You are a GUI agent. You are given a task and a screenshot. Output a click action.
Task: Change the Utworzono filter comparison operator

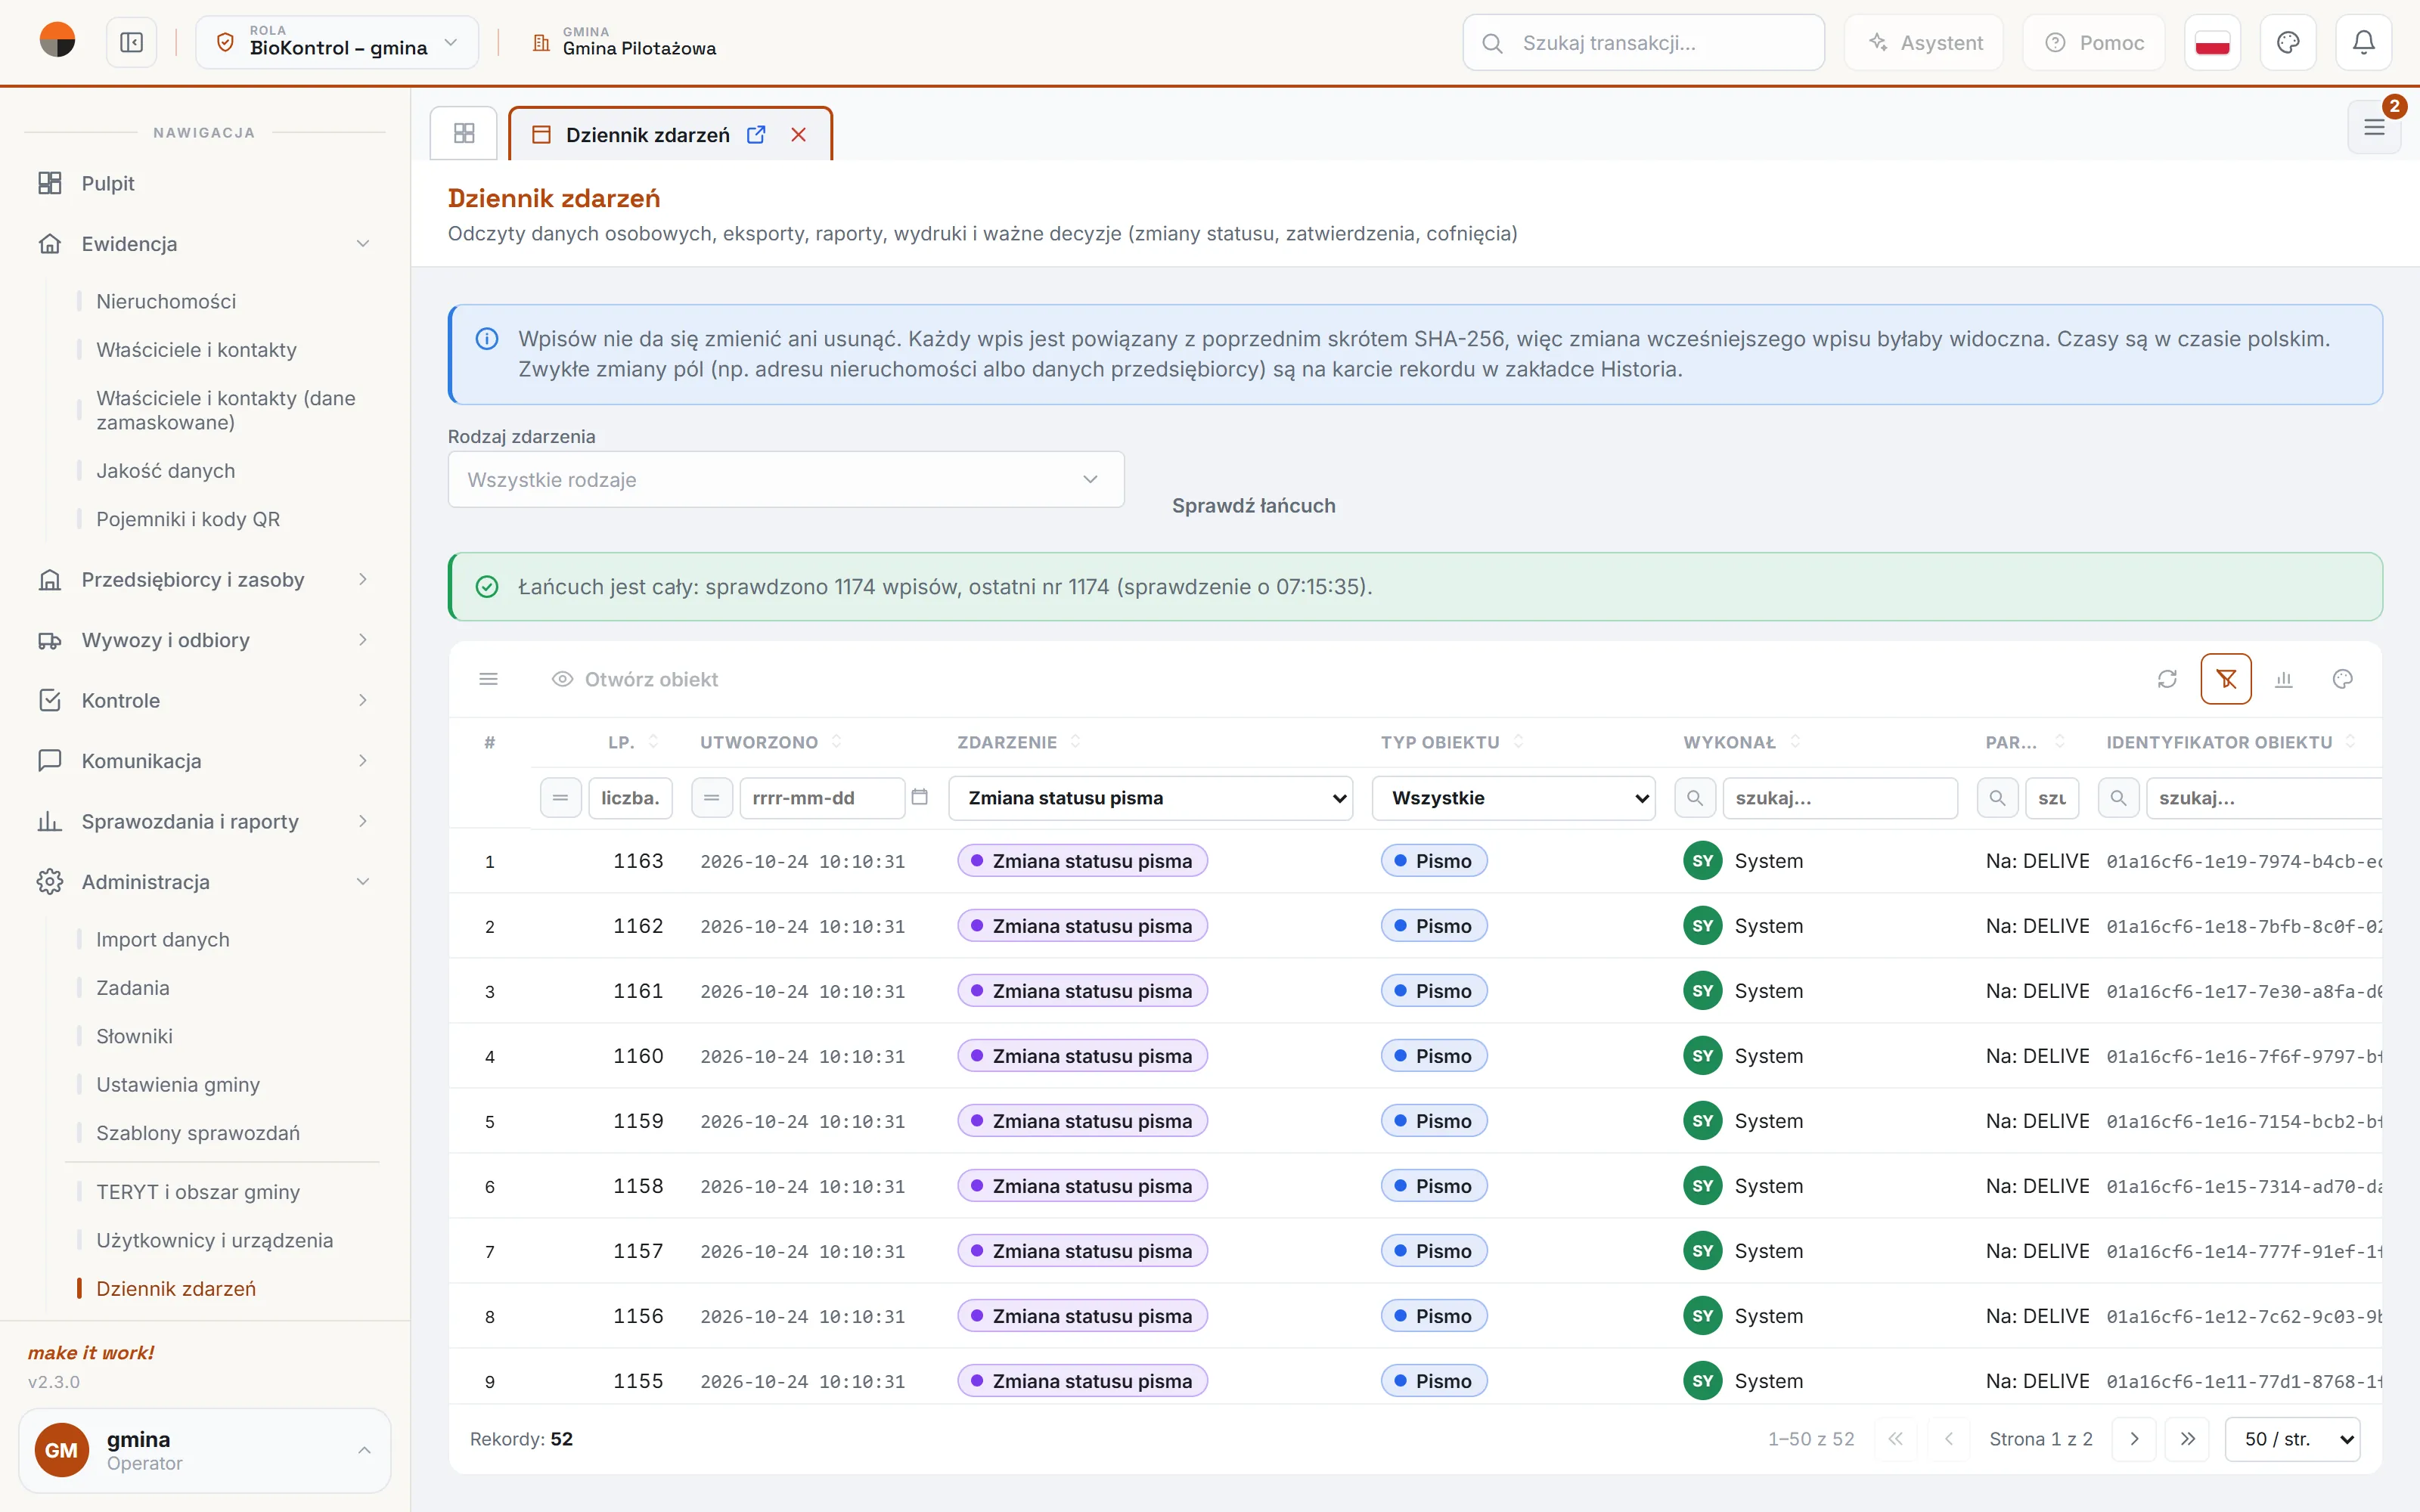(712, 798)
